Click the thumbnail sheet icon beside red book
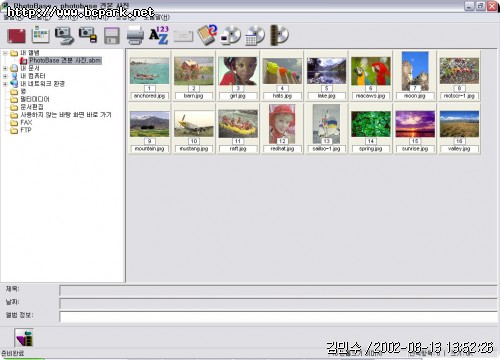This screenshot has width=500, height=360. (x=40, y=35)
